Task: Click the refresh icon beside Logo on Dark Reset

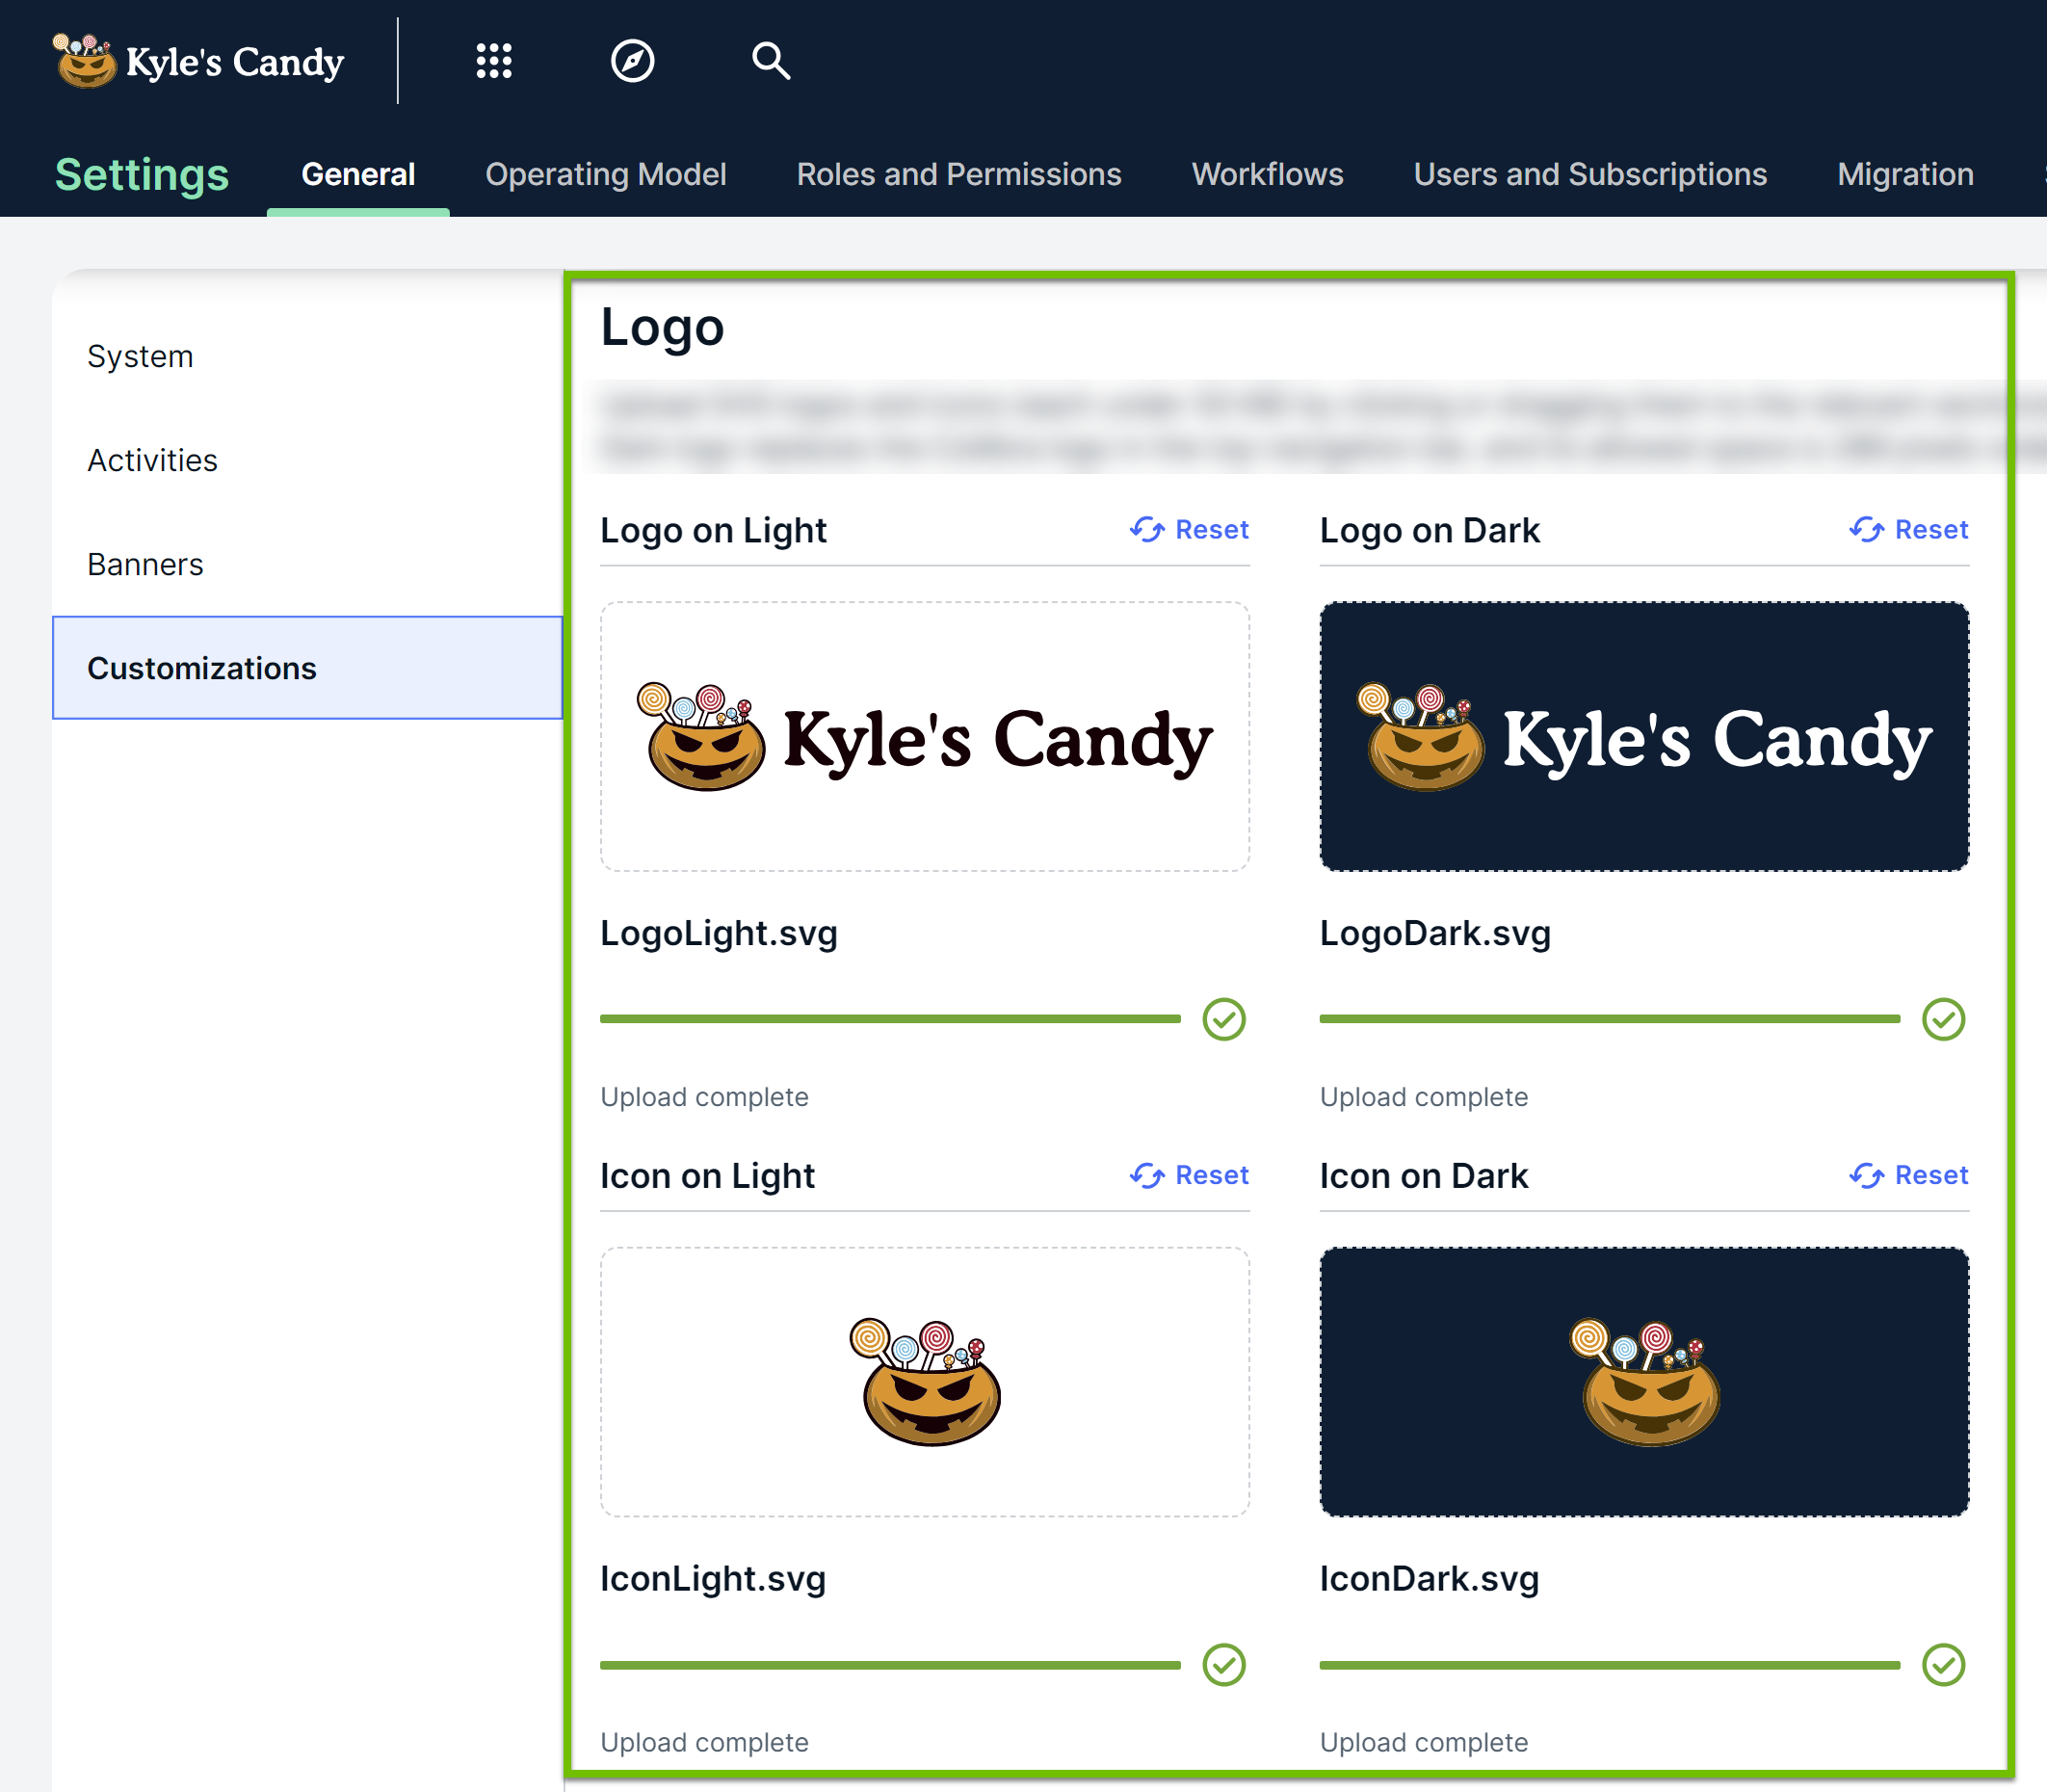Action: [x=1867, y=529]
